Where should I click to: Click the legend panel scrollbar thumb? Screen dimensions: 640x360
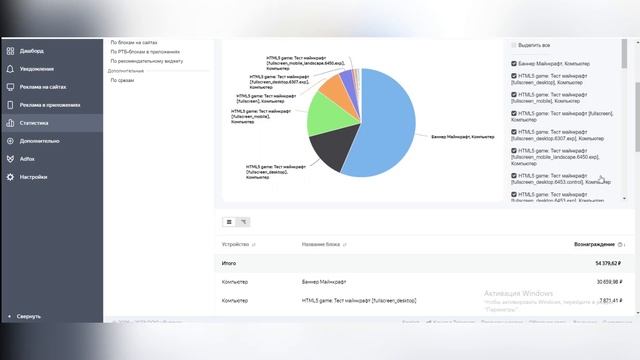click(x=624, y=53)
